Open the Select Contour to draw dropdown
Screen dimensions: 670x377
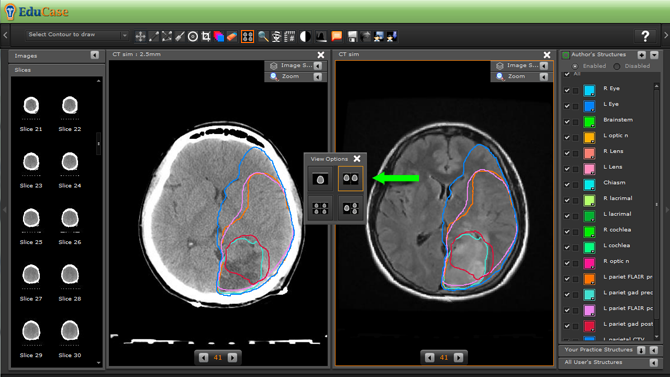pos(77,35)
